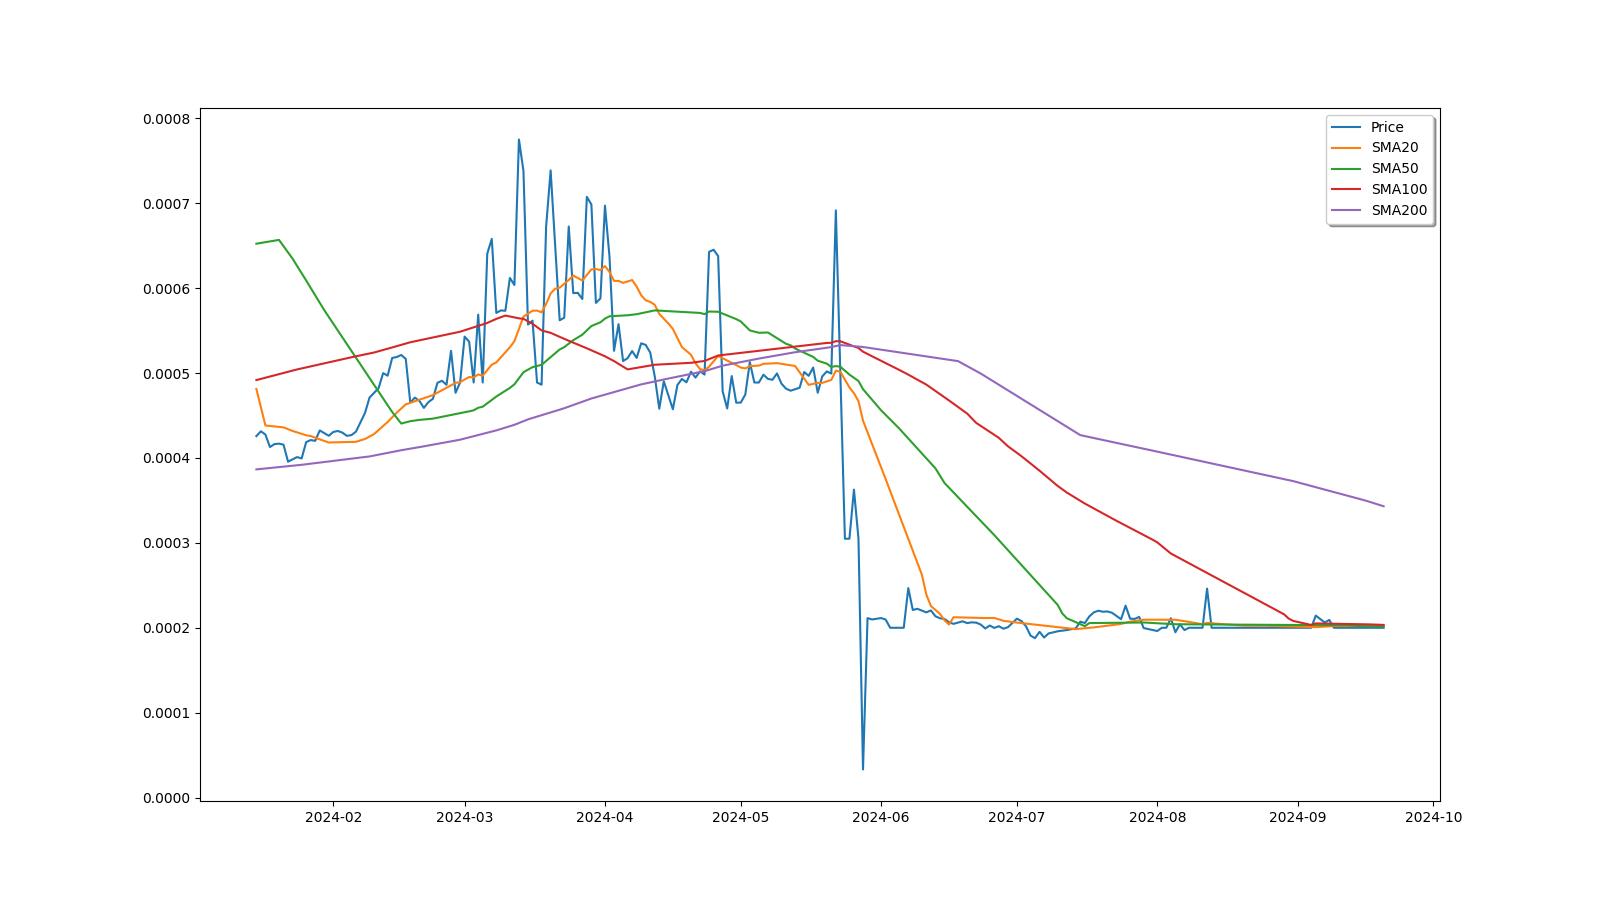Image resolution: width=1600 pixels, height=900 pixels.
Task: Click the 2024-03 x-axis label
Action: [x=464, y=817]
